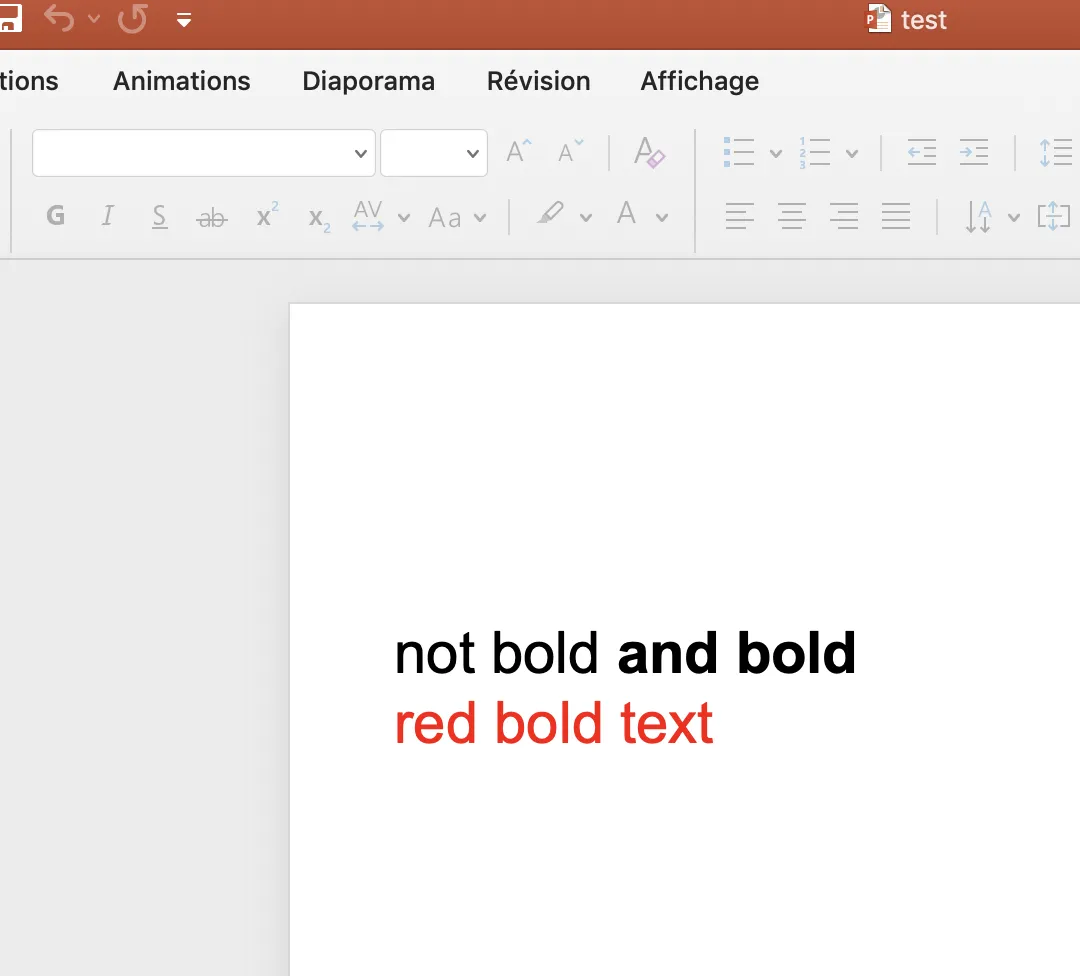1080x976 pixels.
Task: Open the font color dropdown arrow
Action: [x=662, y=217]
